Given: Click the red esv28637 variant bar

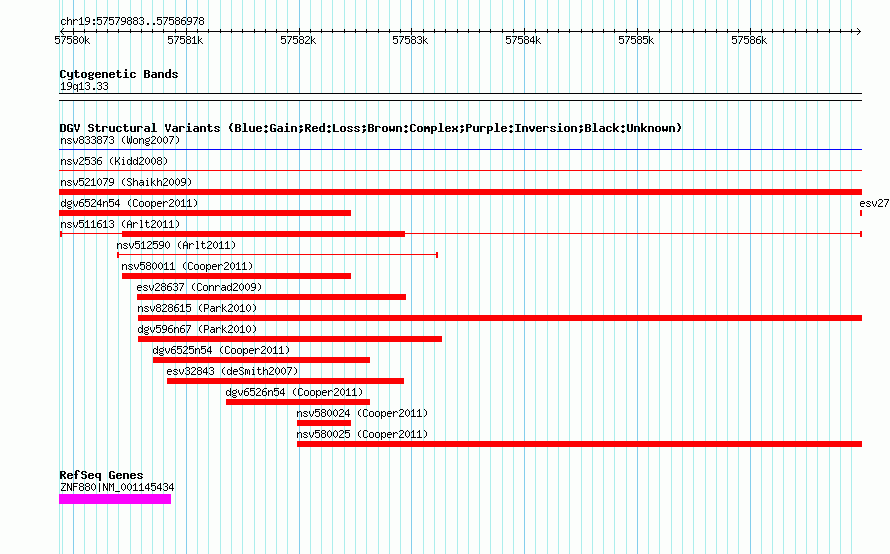Looking at the screenshot, I should pos(271,297).
